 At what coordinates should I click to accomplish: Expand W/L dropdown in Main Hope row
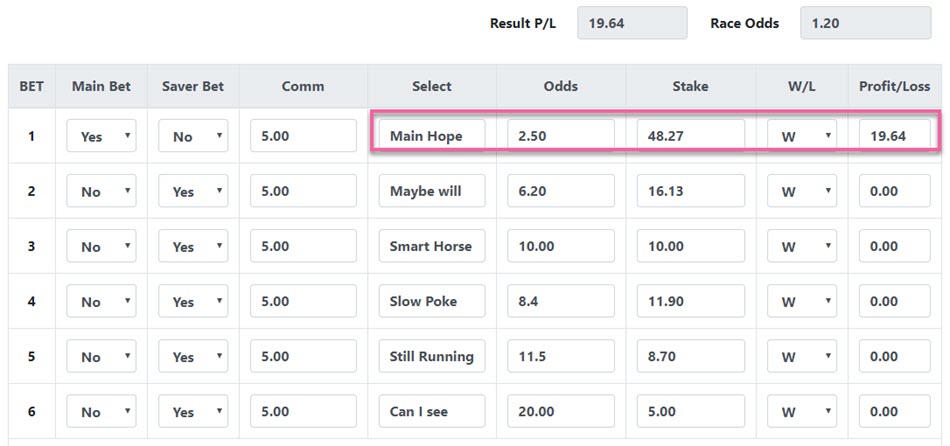click(802, 136)
